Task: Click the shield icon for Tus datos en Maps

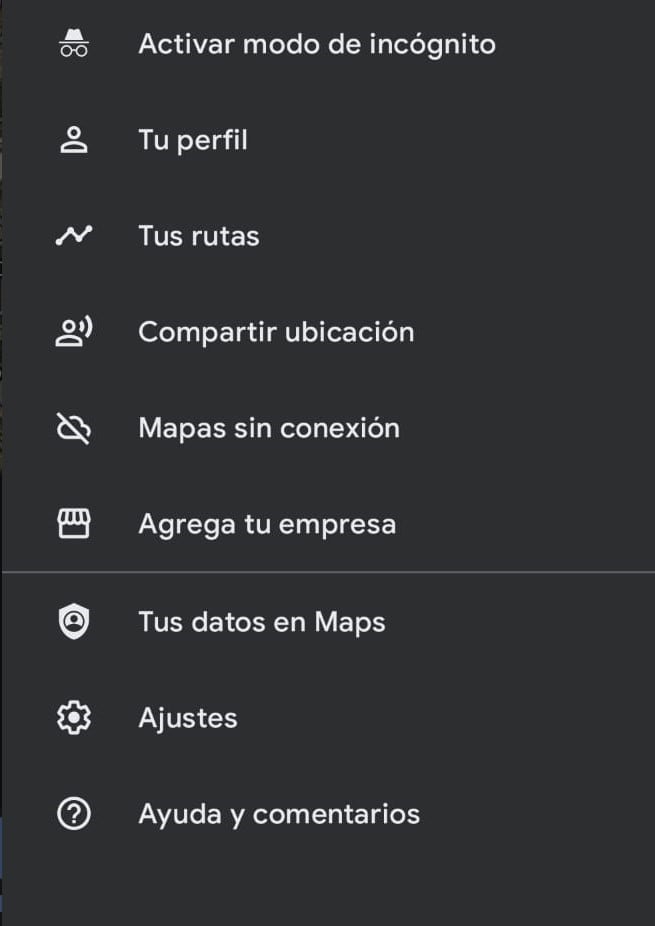Action: point(74,622)
